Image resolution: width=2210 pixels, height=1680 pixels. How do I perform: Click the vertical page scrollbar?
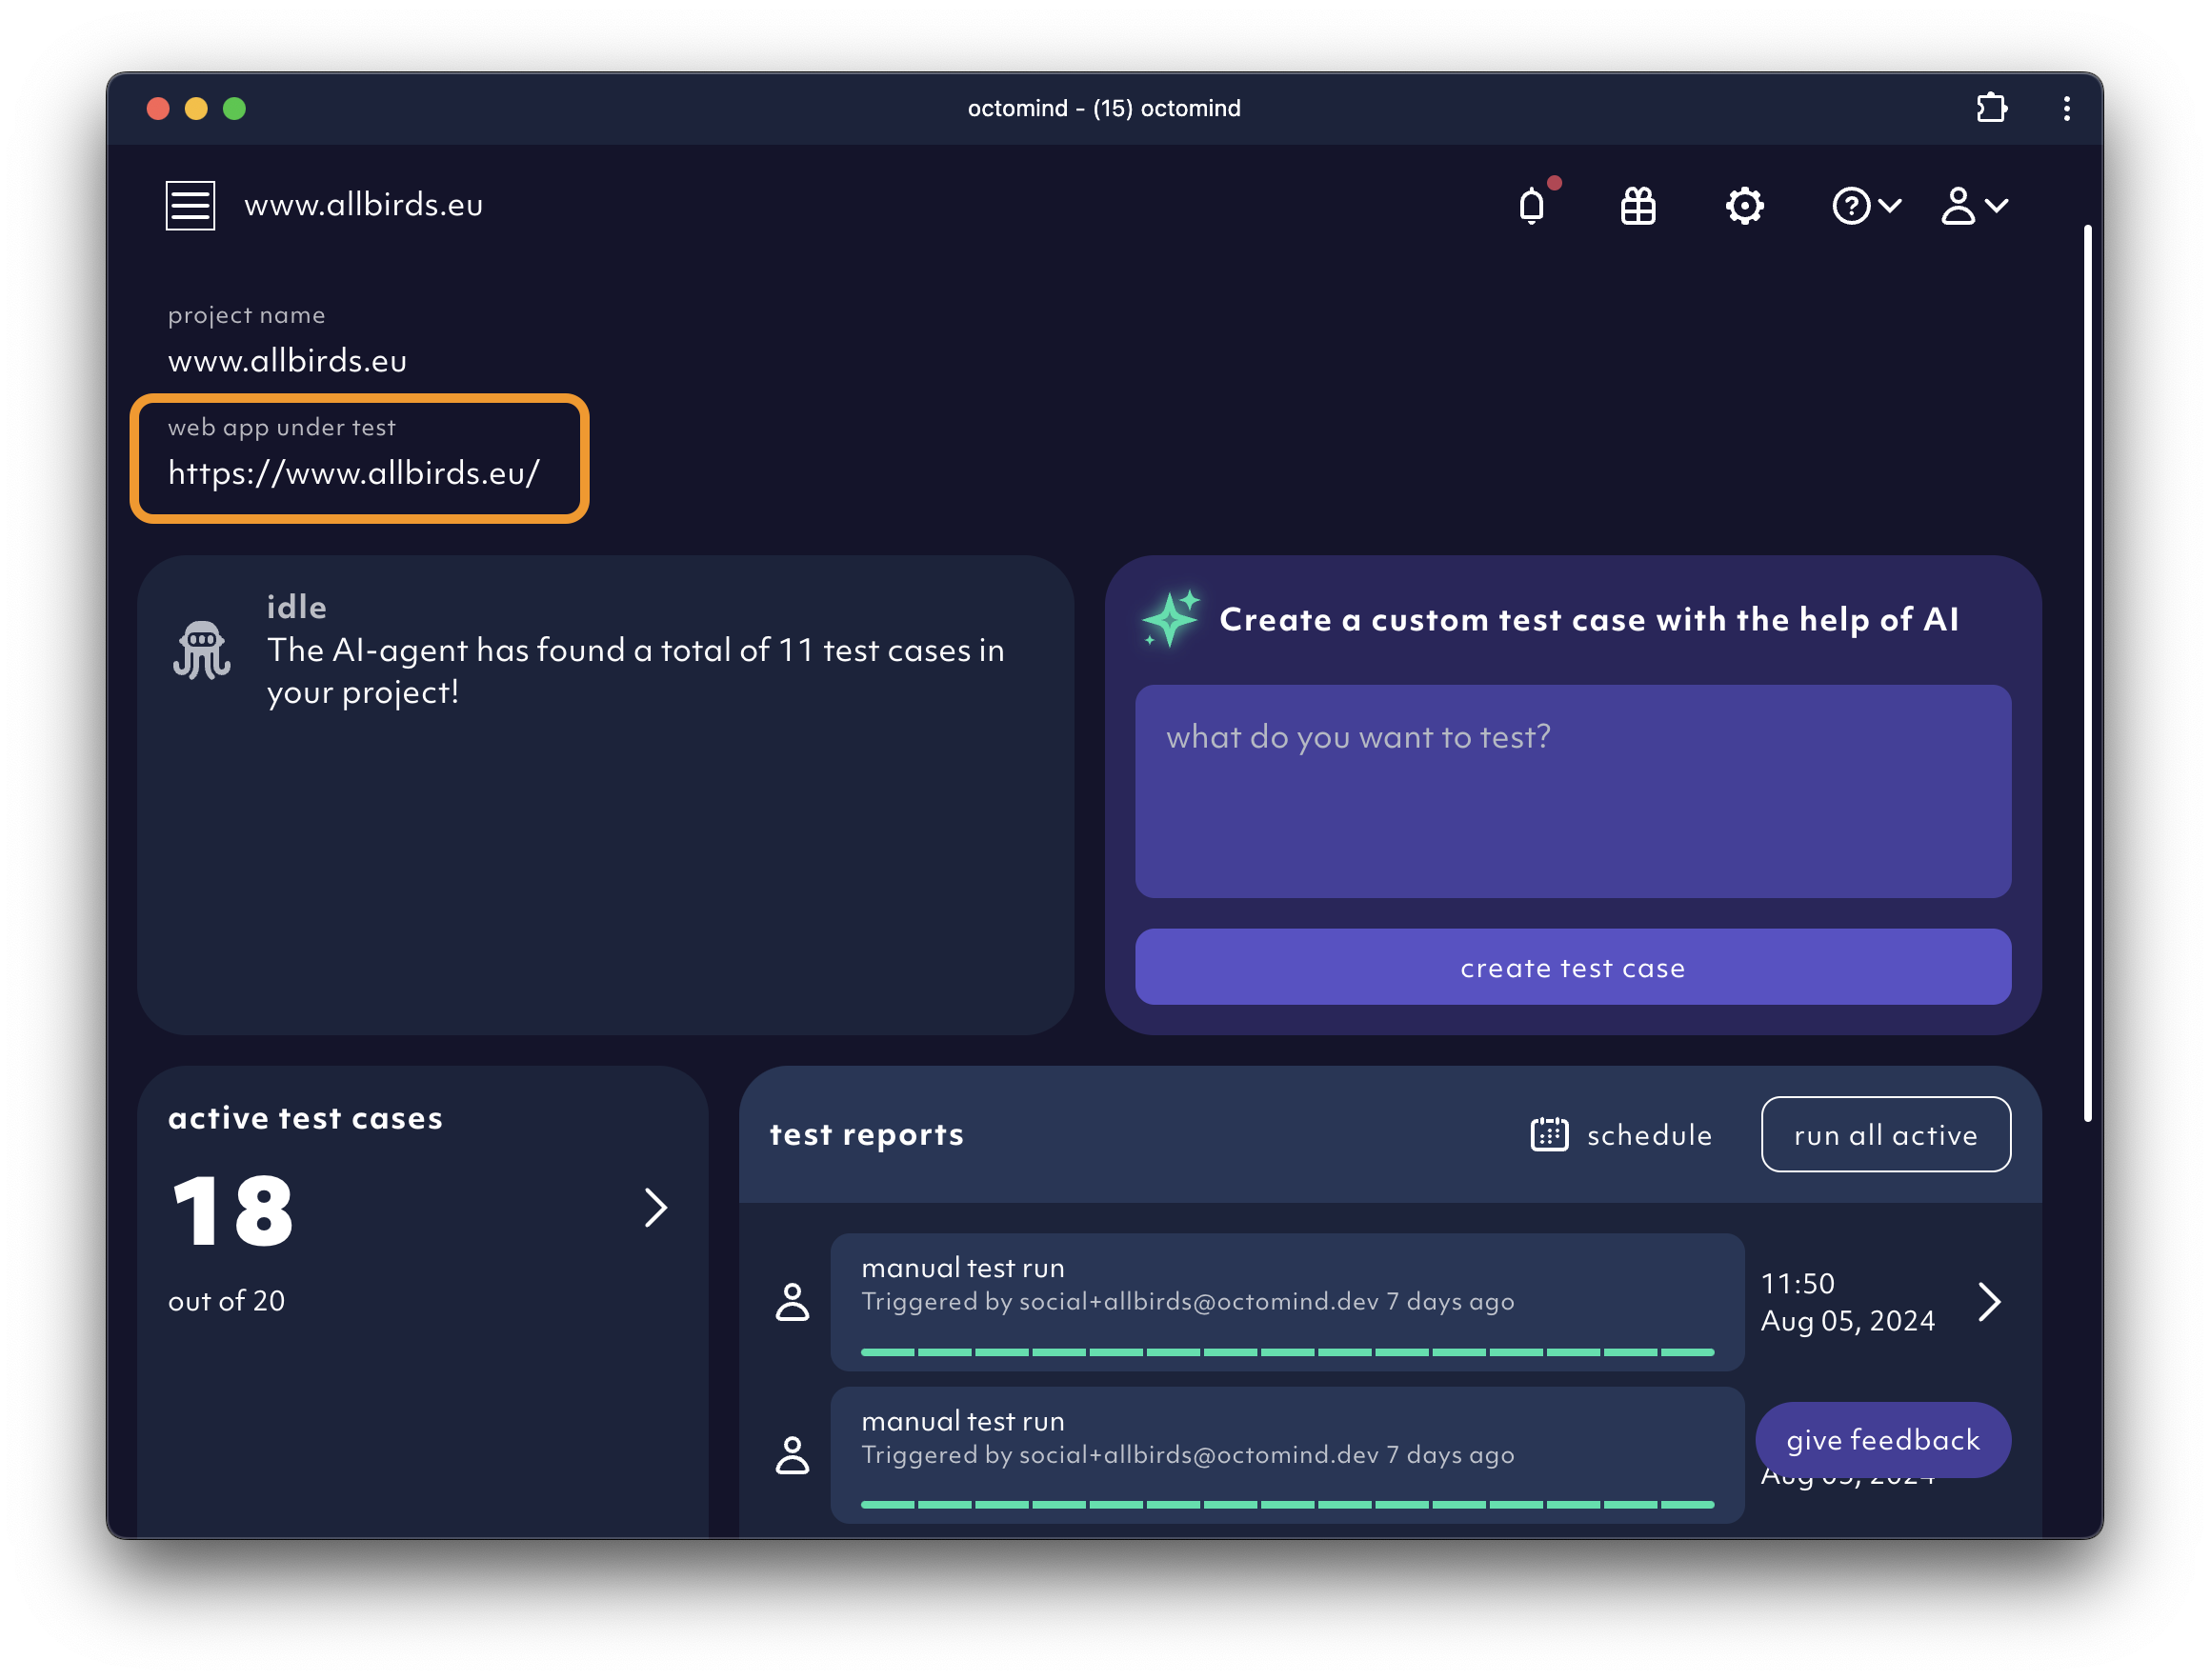pos(2087,673)
